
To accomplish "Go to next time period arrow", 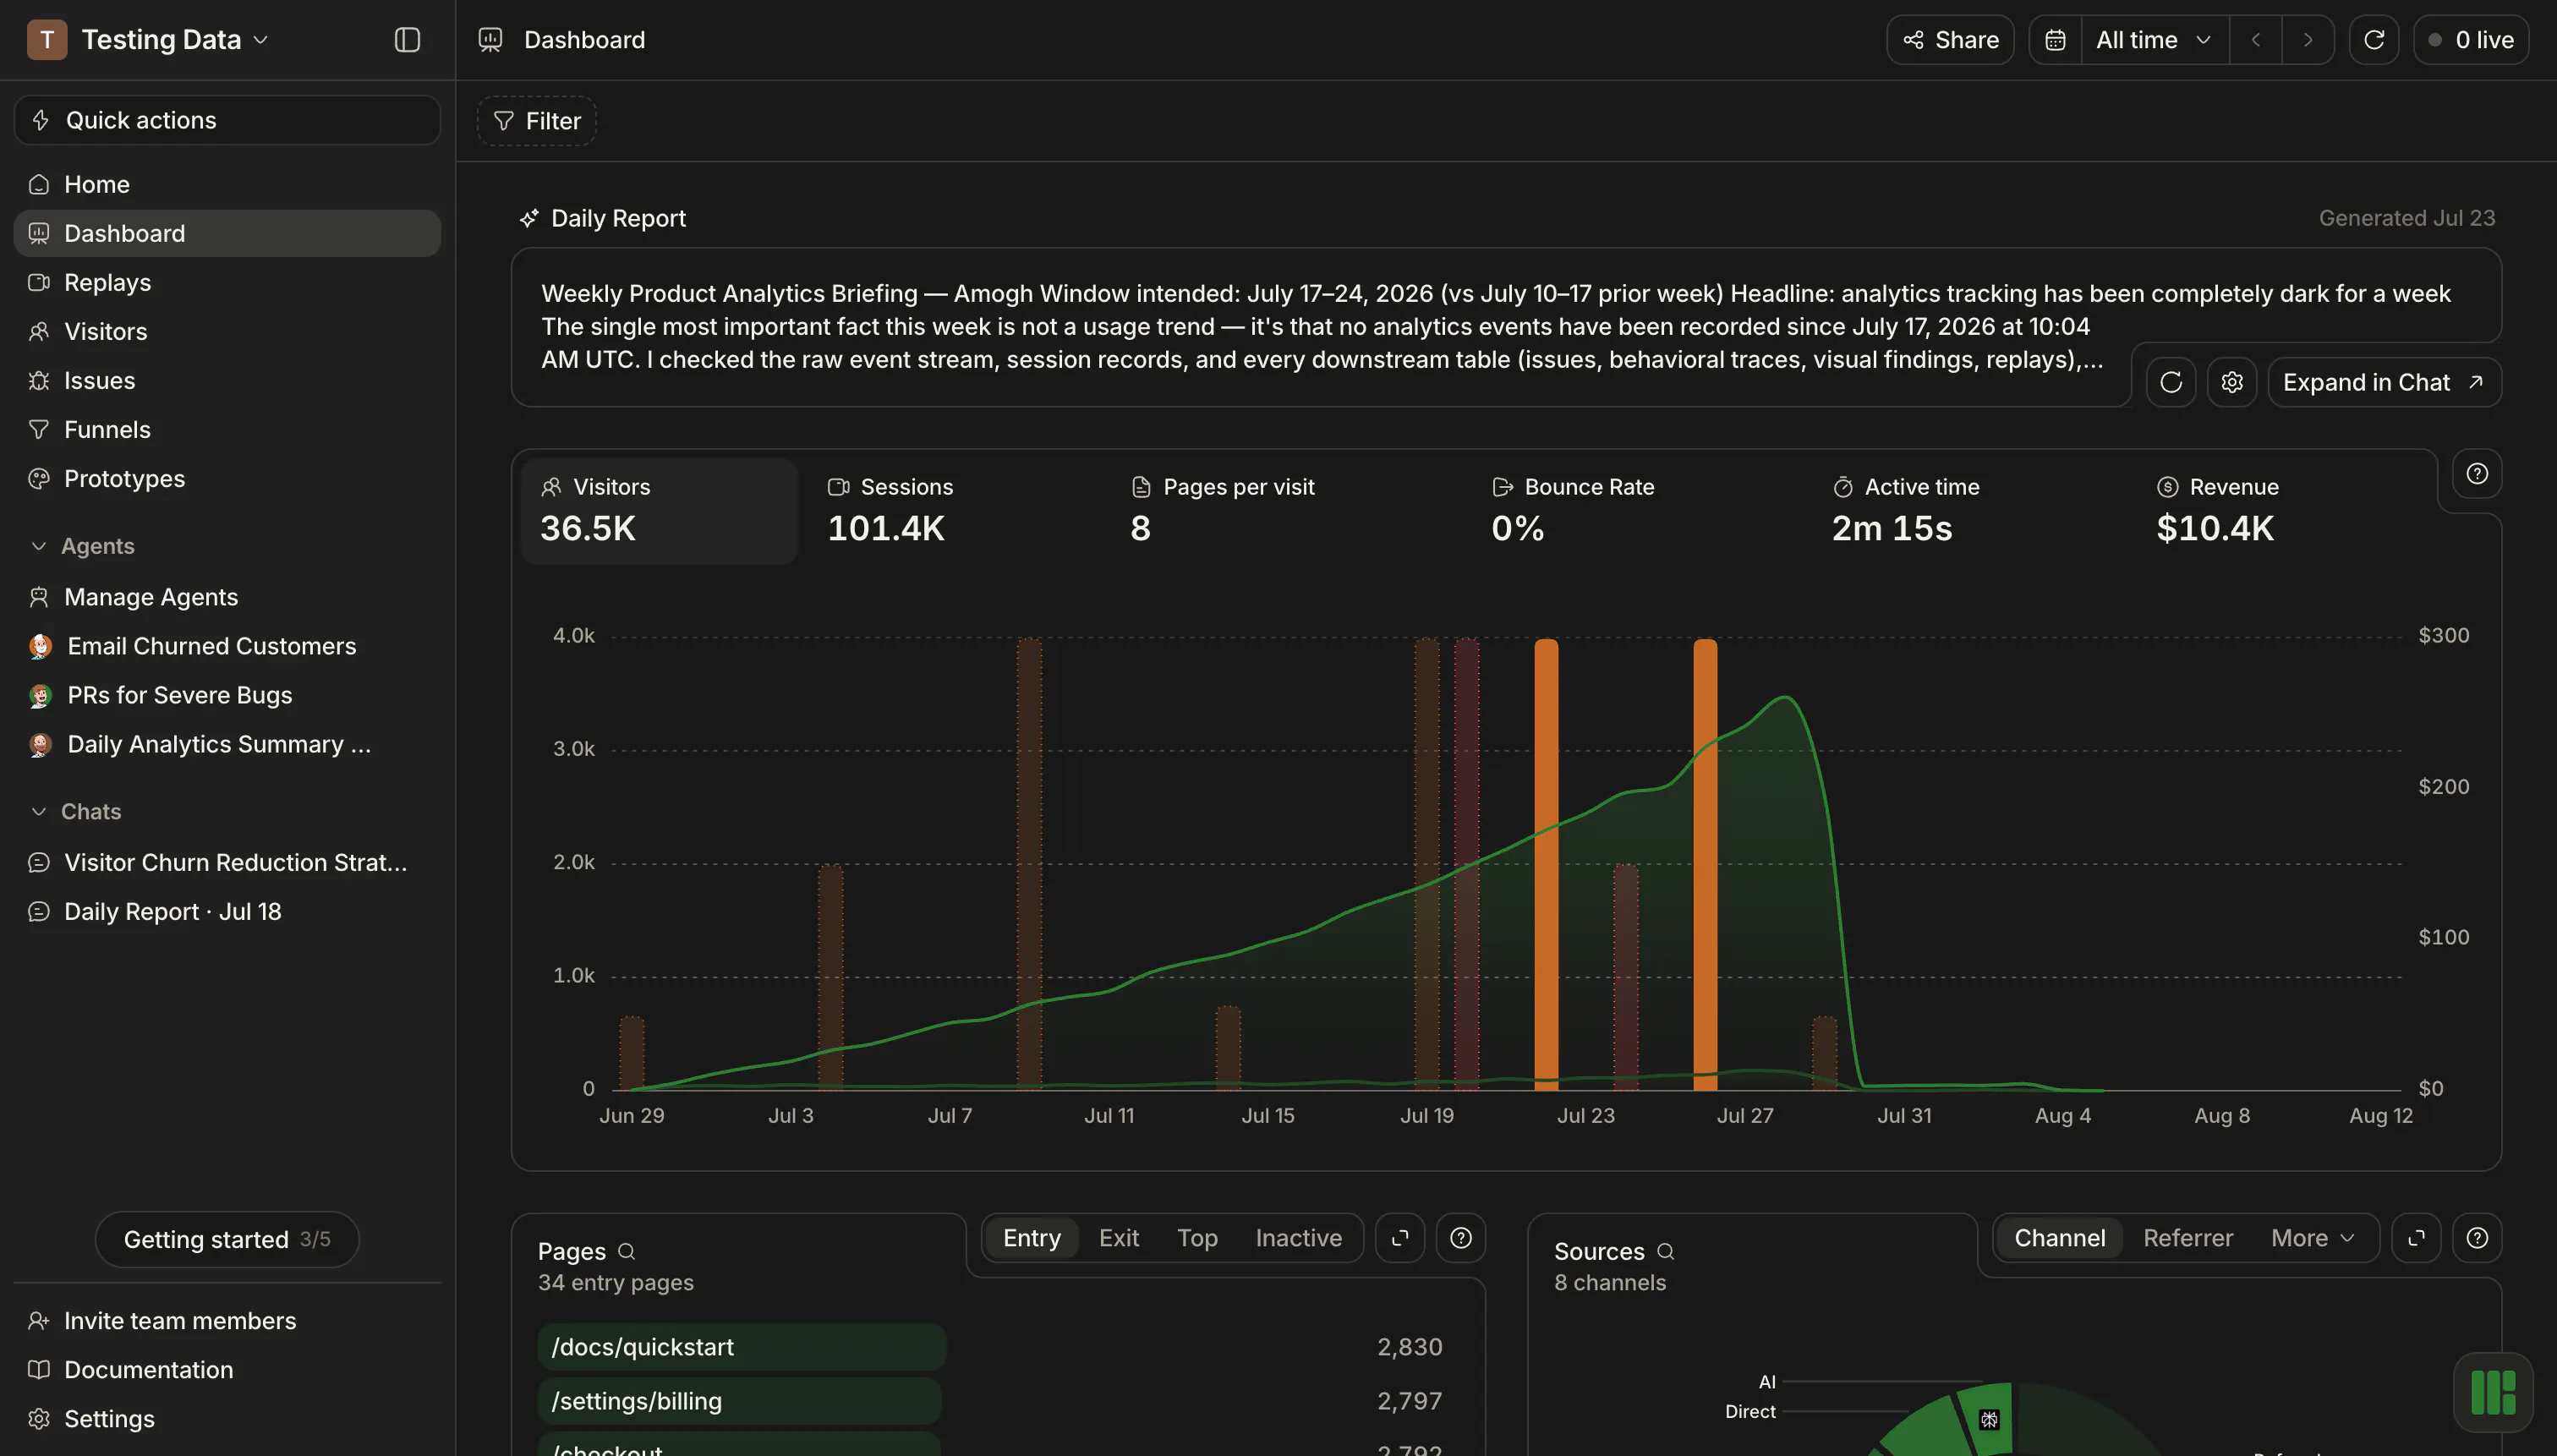I will click(2308, 40).
